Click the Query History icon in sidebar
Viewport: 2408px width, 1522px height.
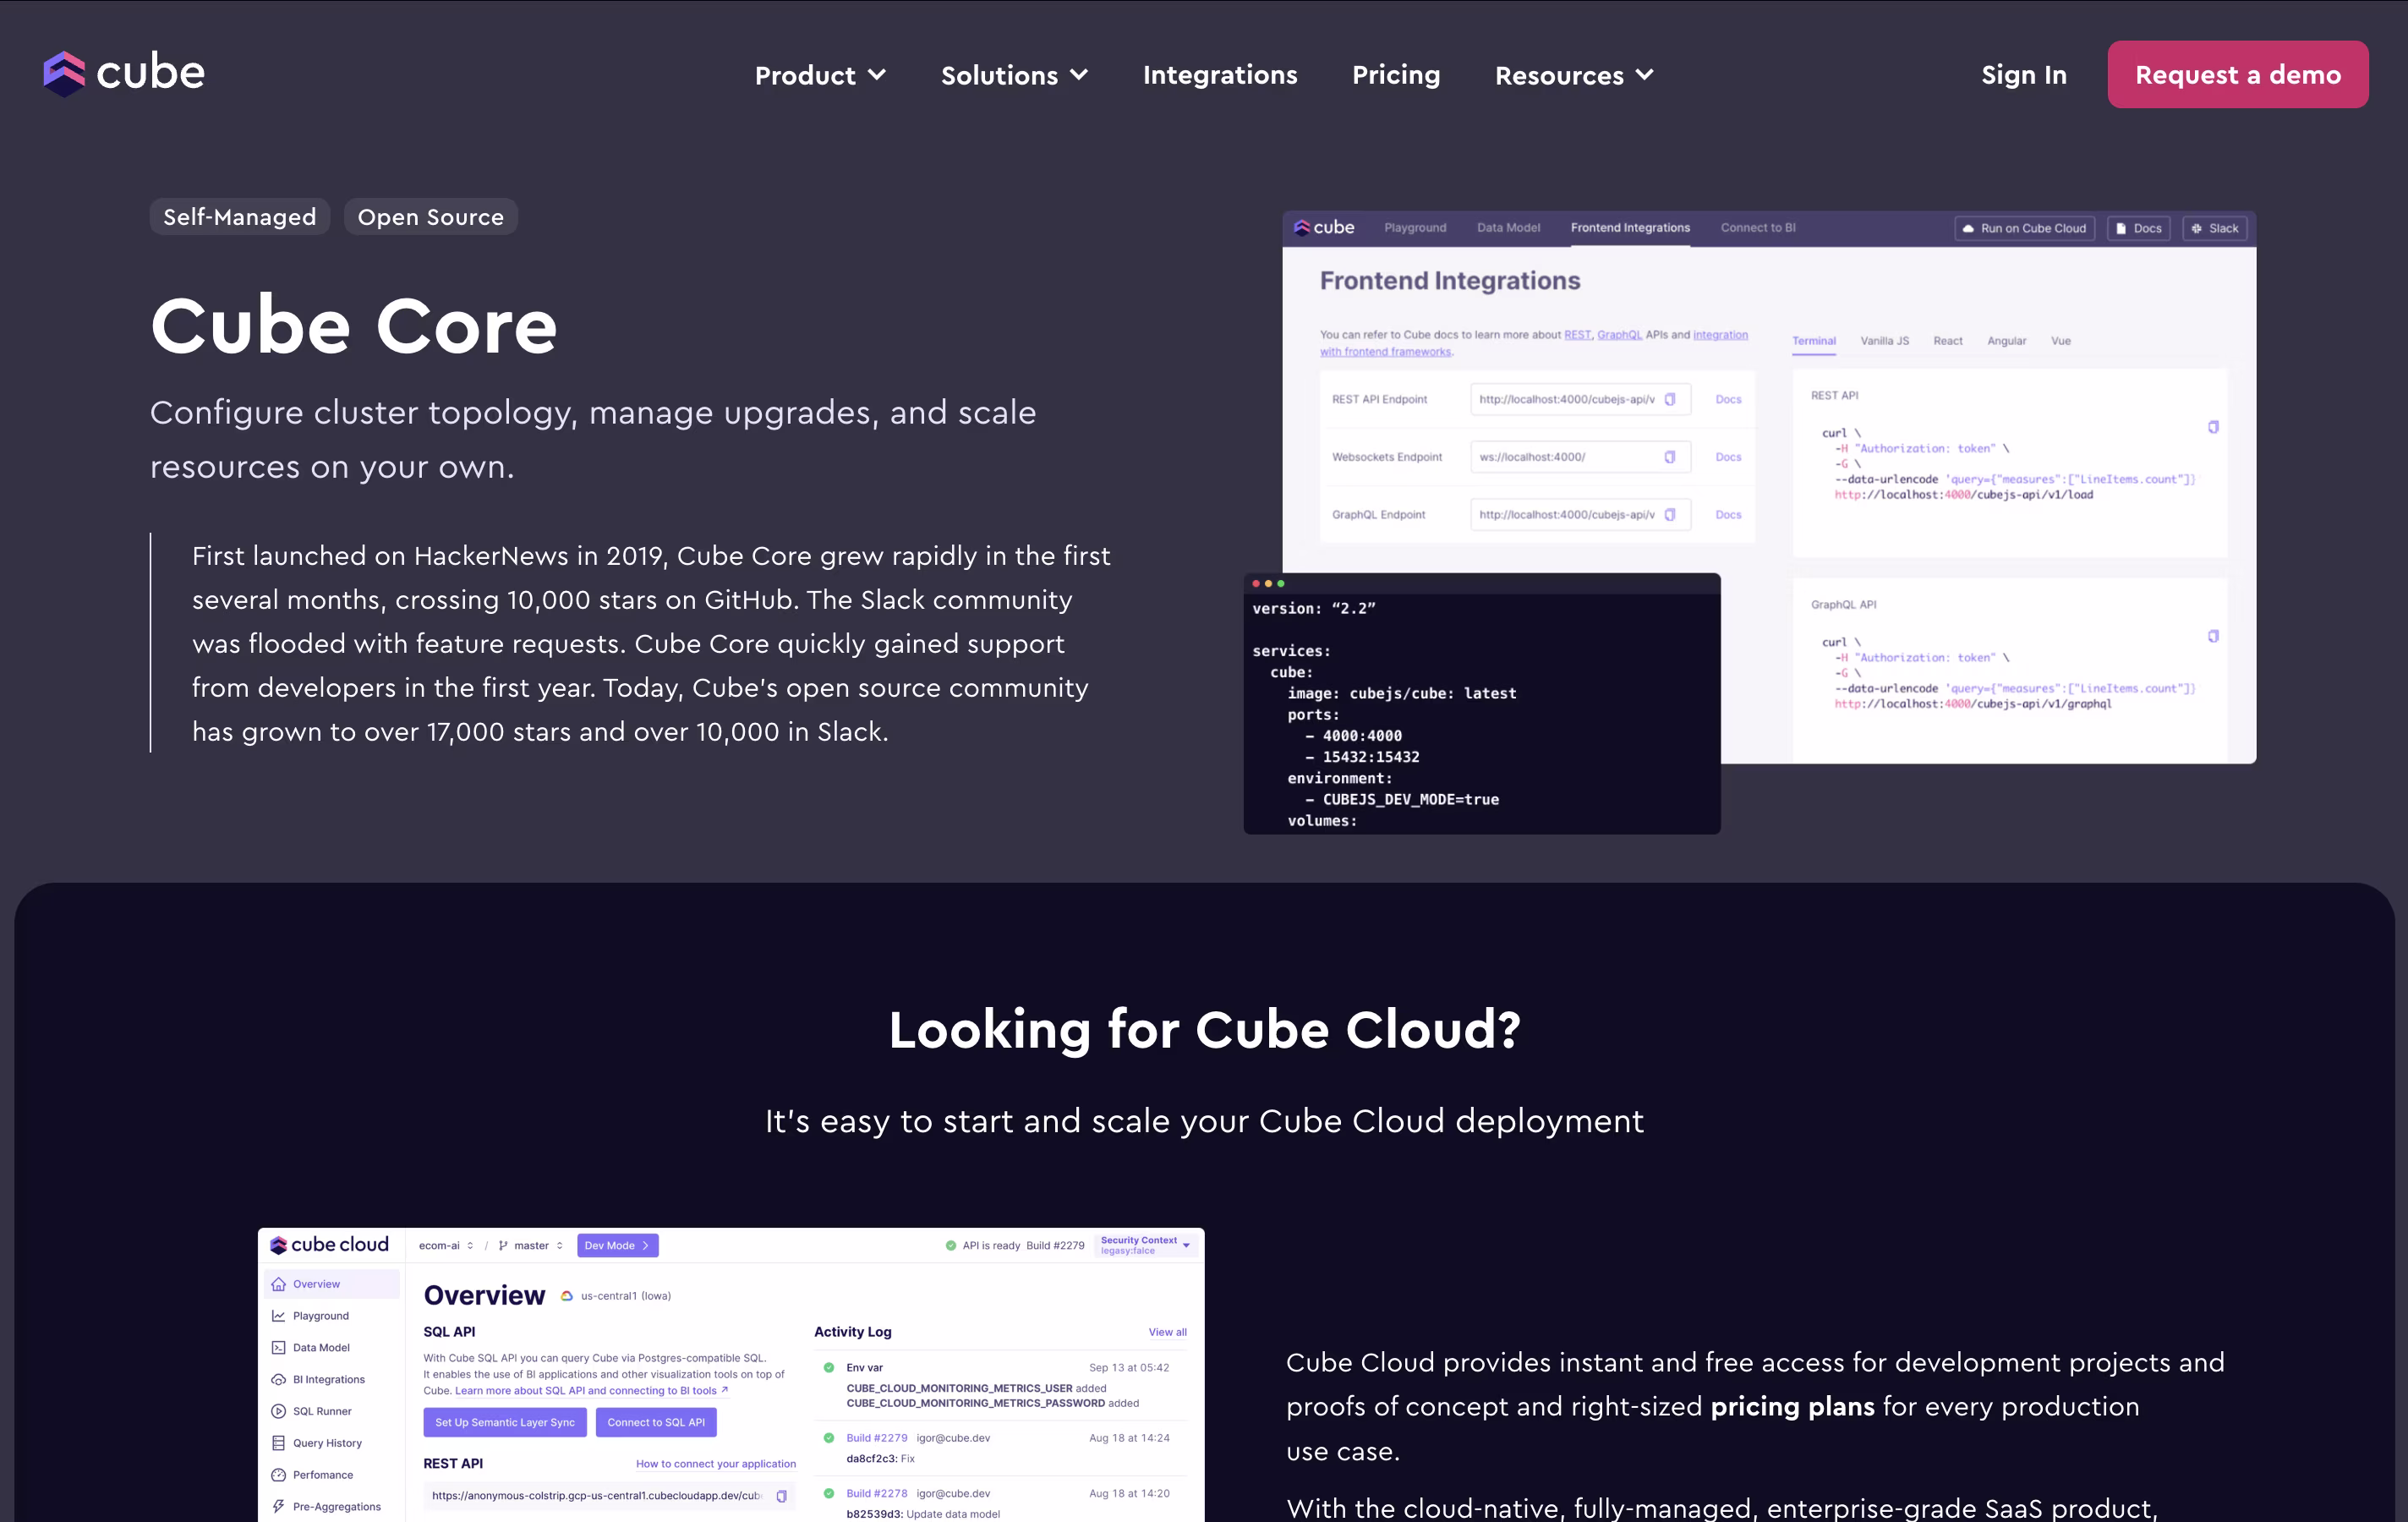[279, 1443]
